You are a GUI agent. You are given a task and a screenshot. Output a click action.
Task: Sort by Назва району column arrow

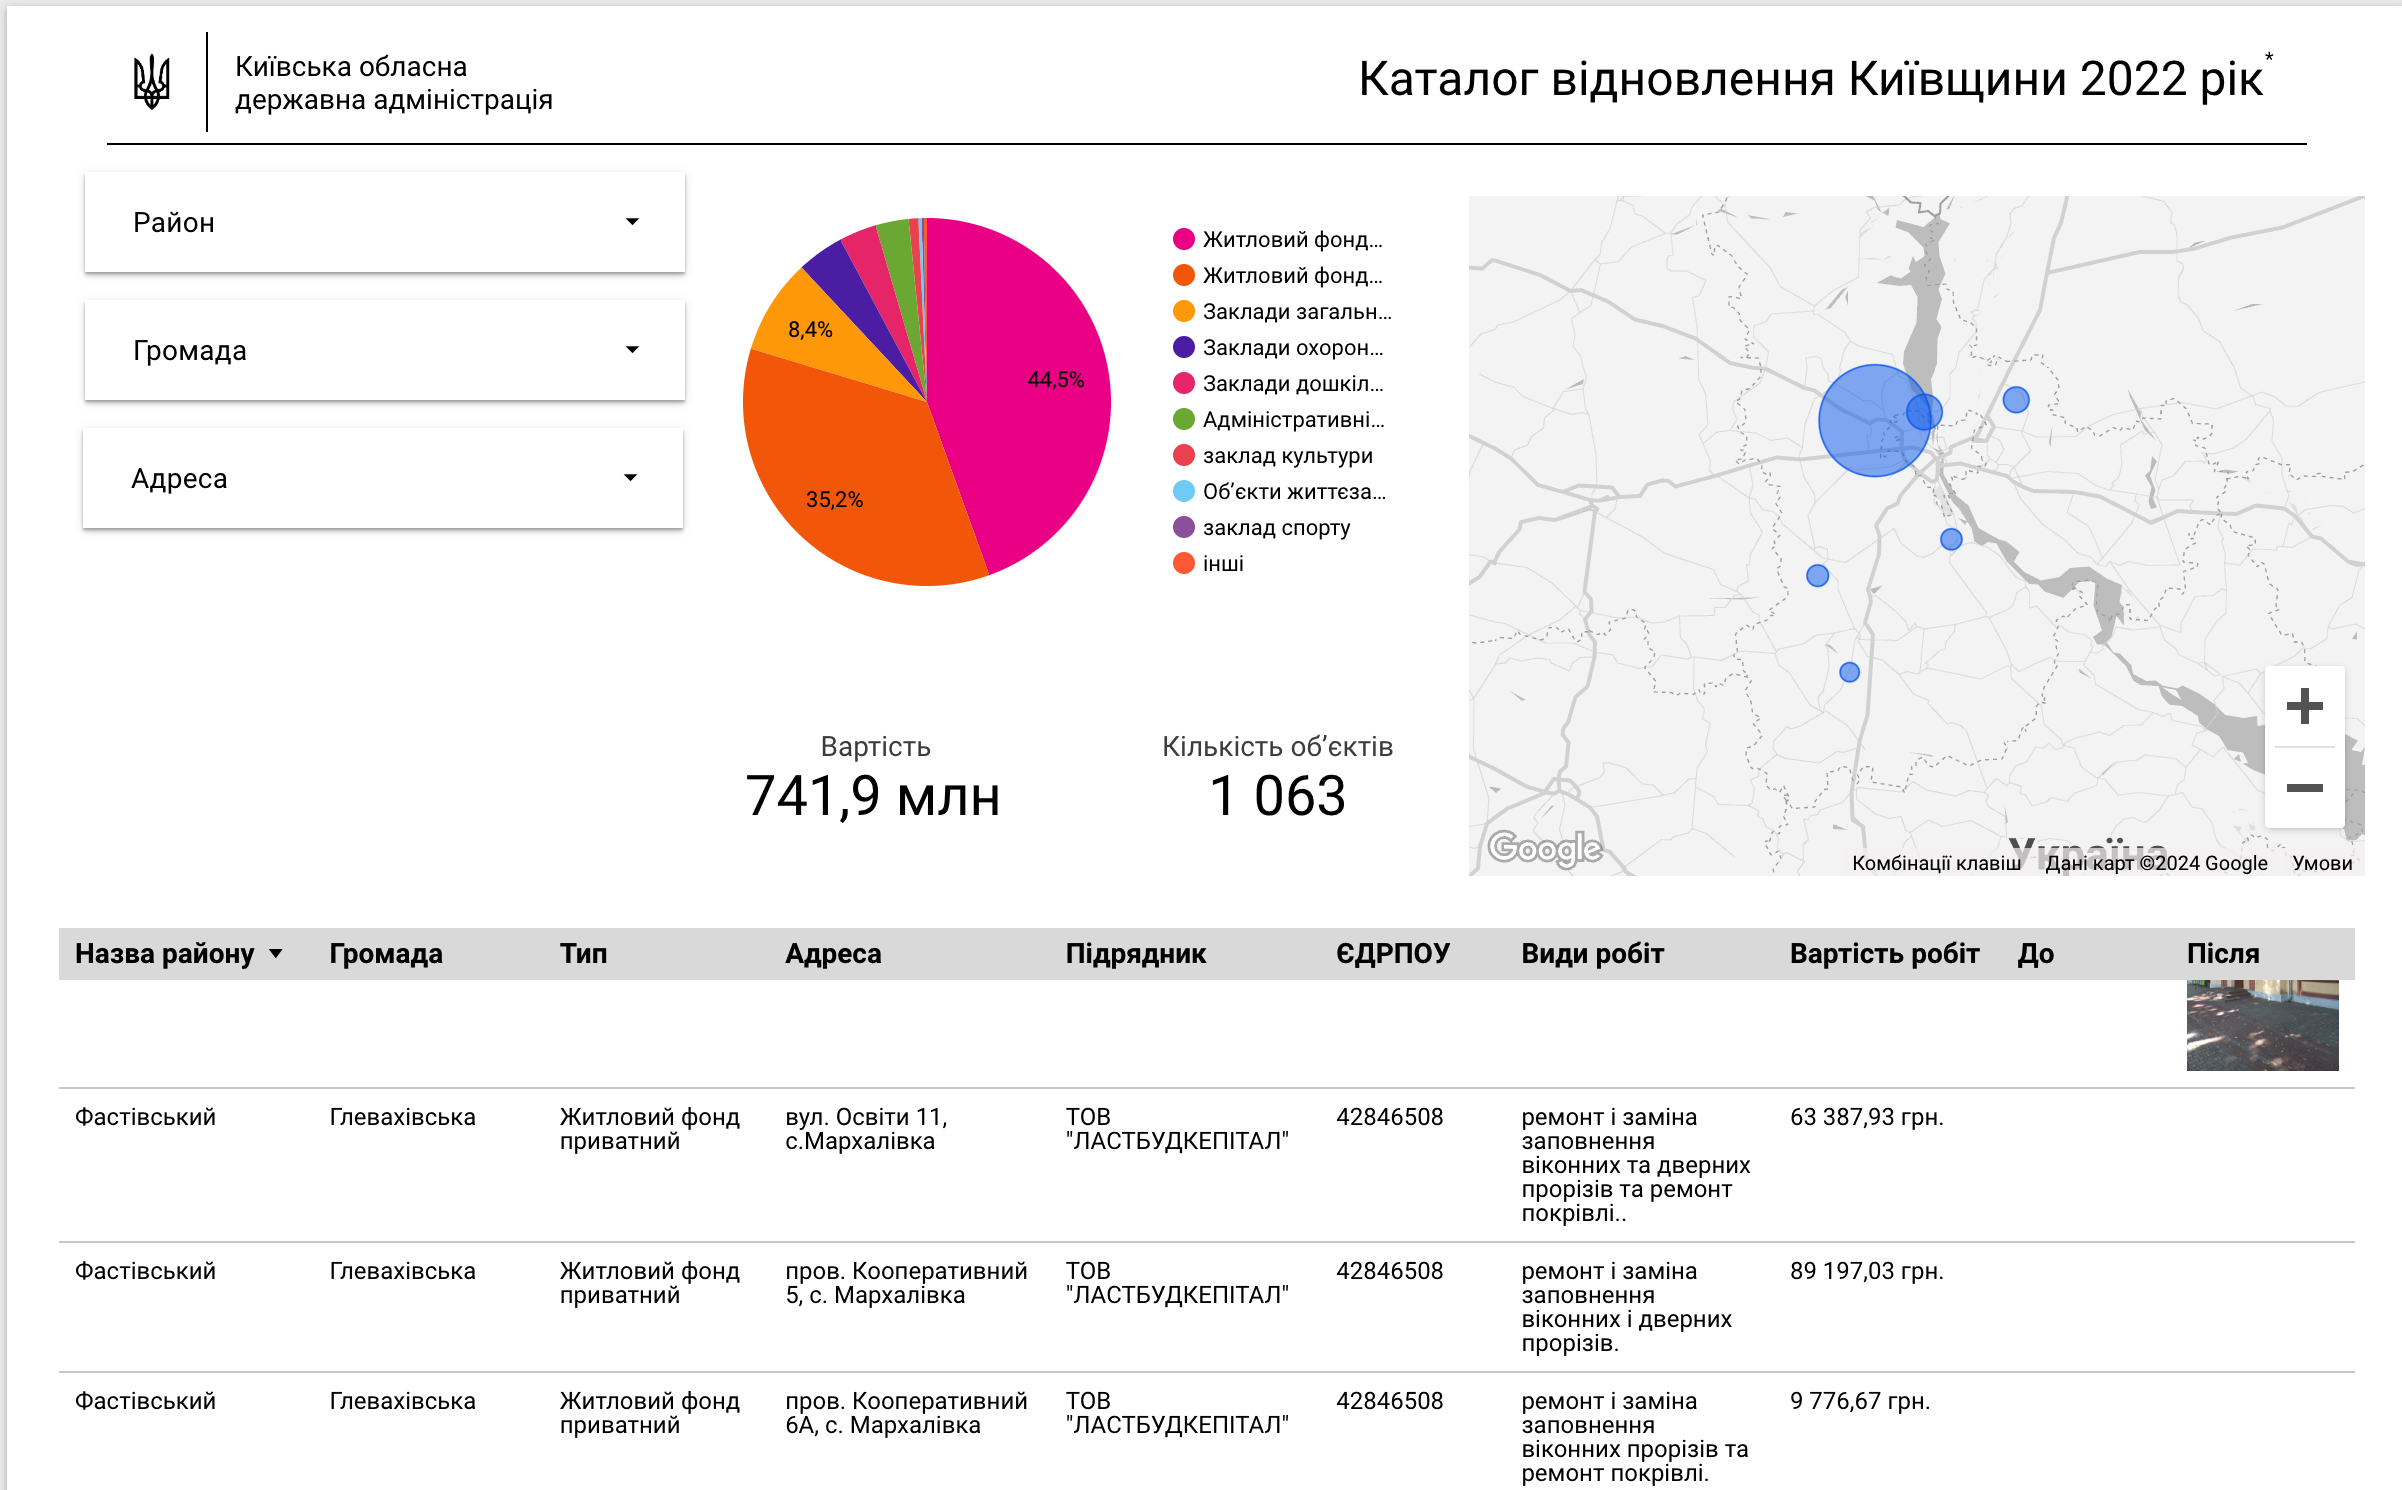[276, 954]
